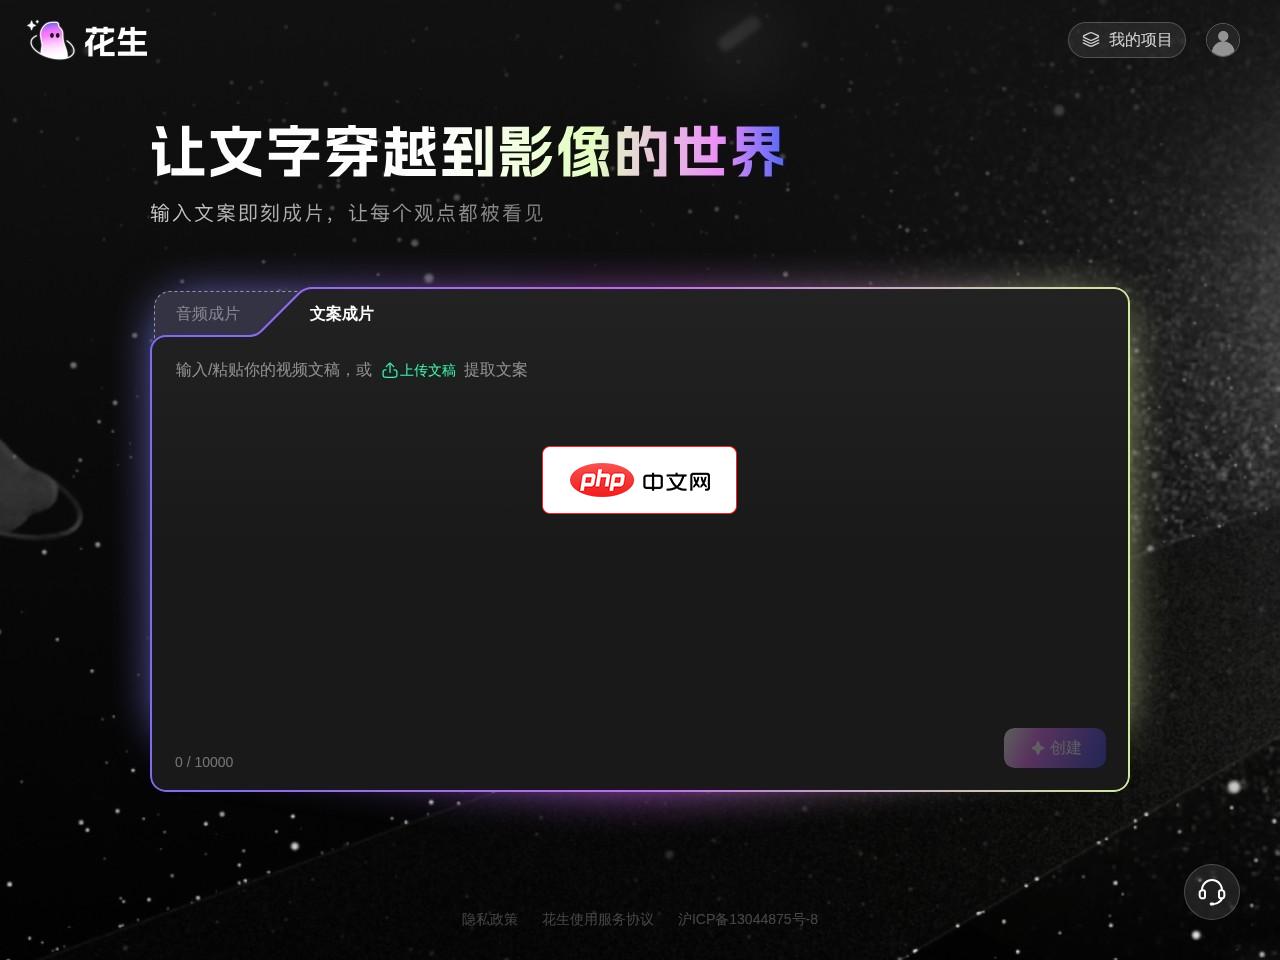
Task: Click the video script text input area
Action: (640, 550)
